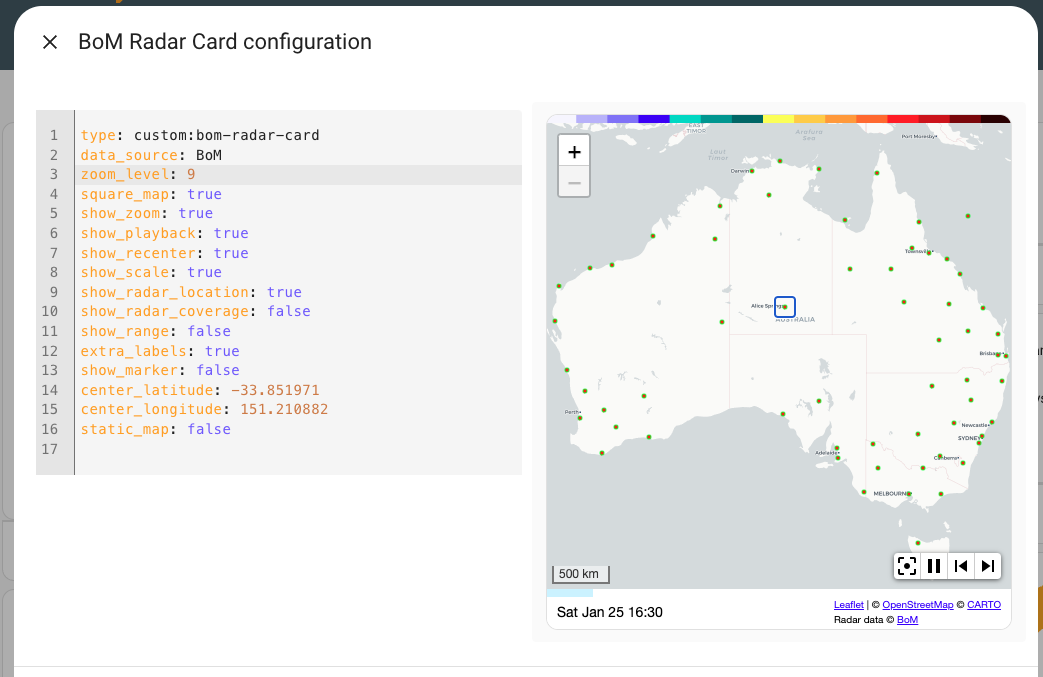This screenshot has height=677, width=1043.
Task: Click the 500 km scale indicator
Action: 580,573
